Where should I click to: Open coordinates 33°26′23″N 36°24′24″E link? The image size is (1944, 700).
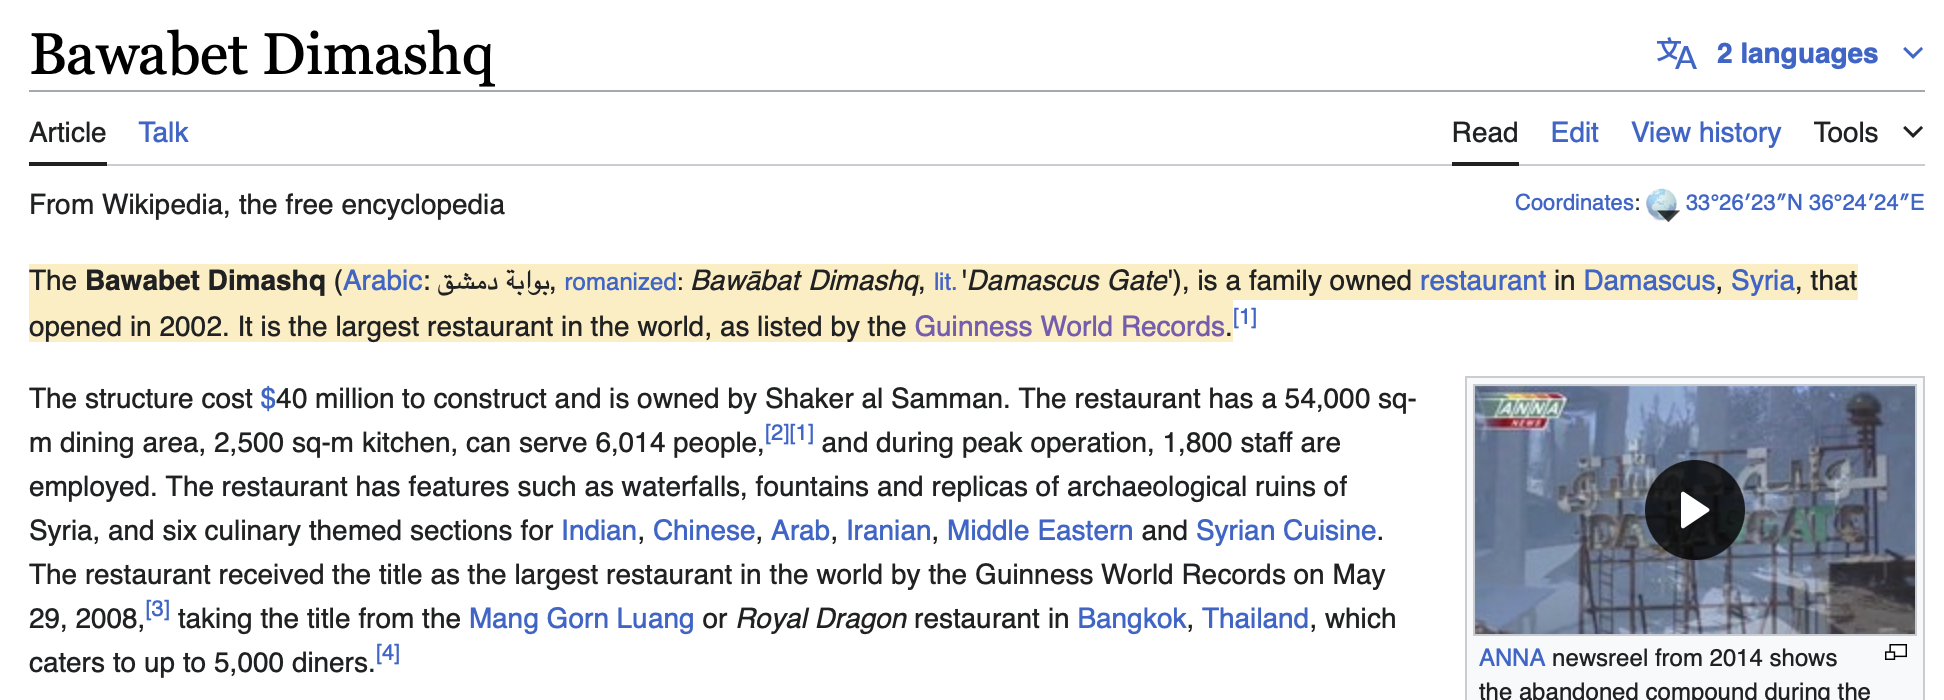1804,203
